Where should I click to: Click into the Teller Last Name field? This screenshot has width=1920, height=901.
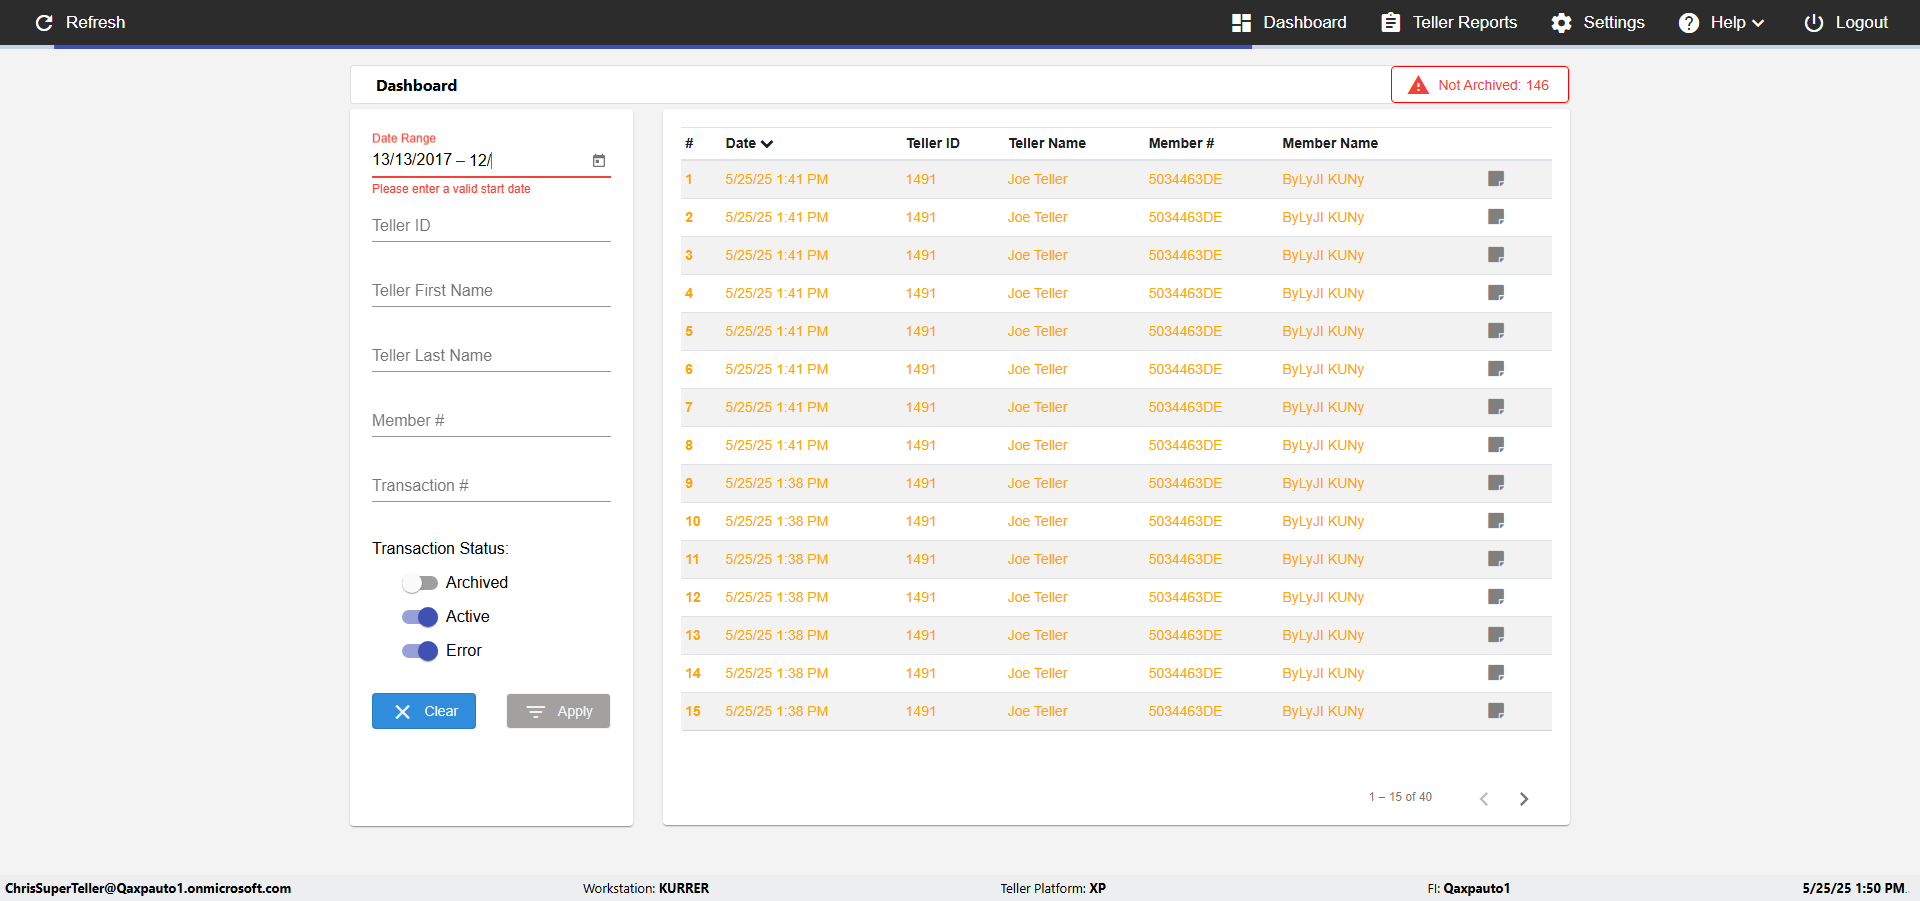[x=491, y=356]
